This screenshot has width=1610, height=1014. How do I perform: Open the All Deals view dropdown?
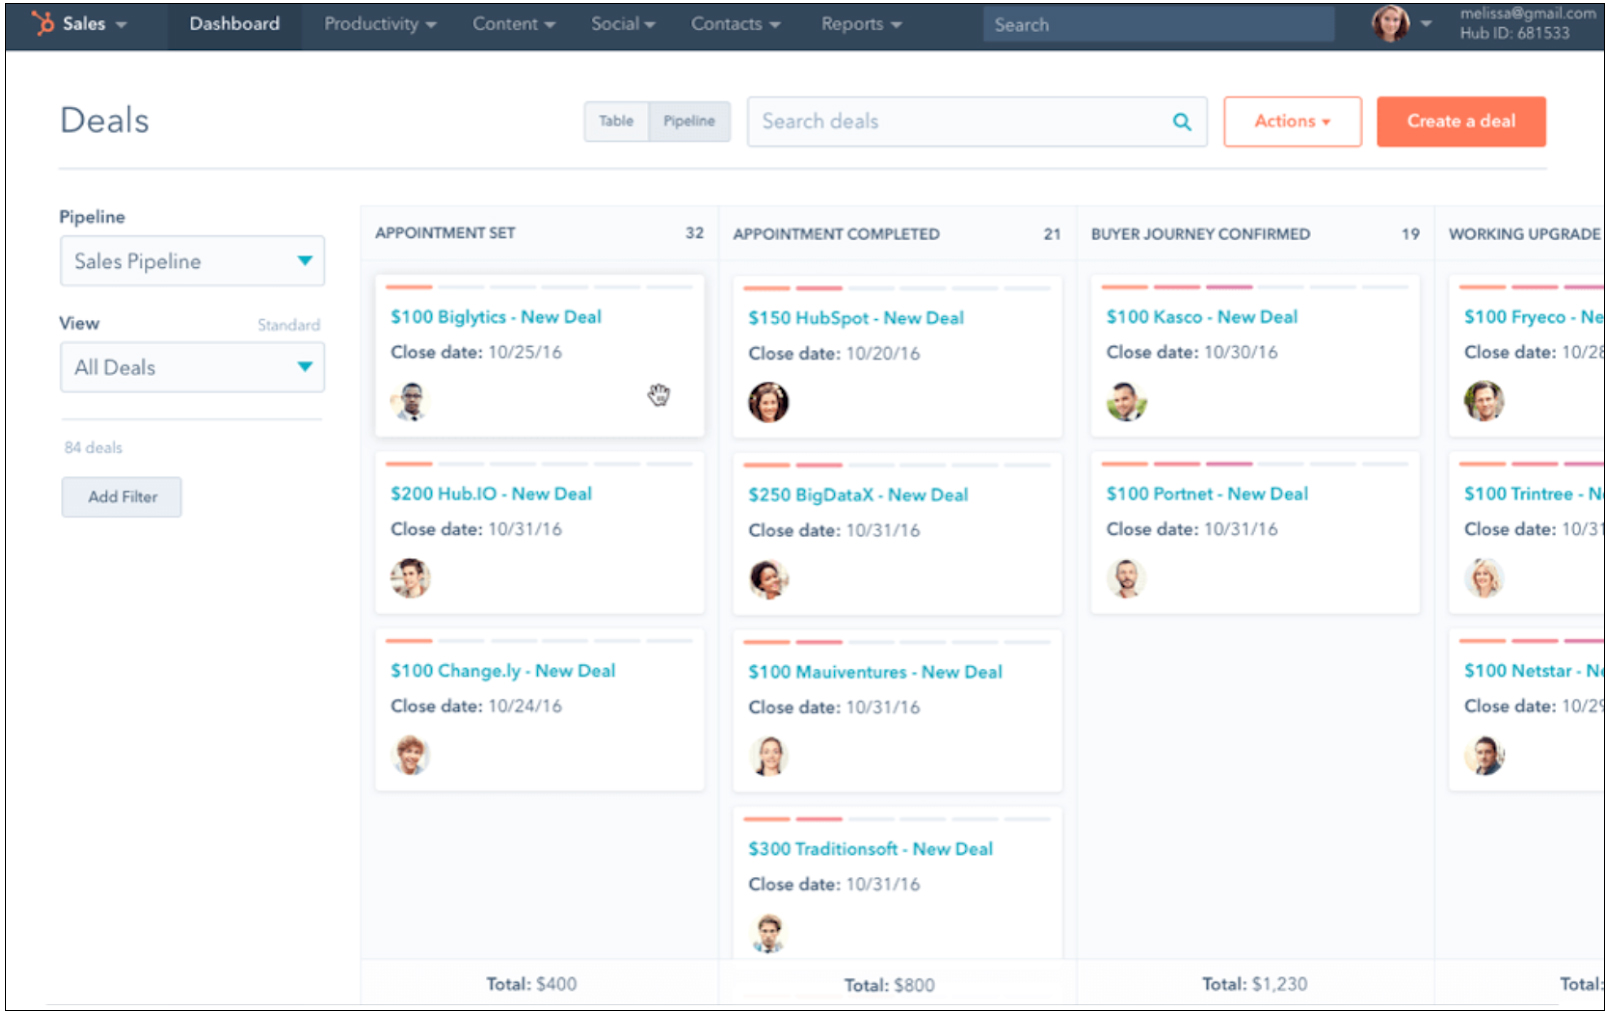point(192,367)
